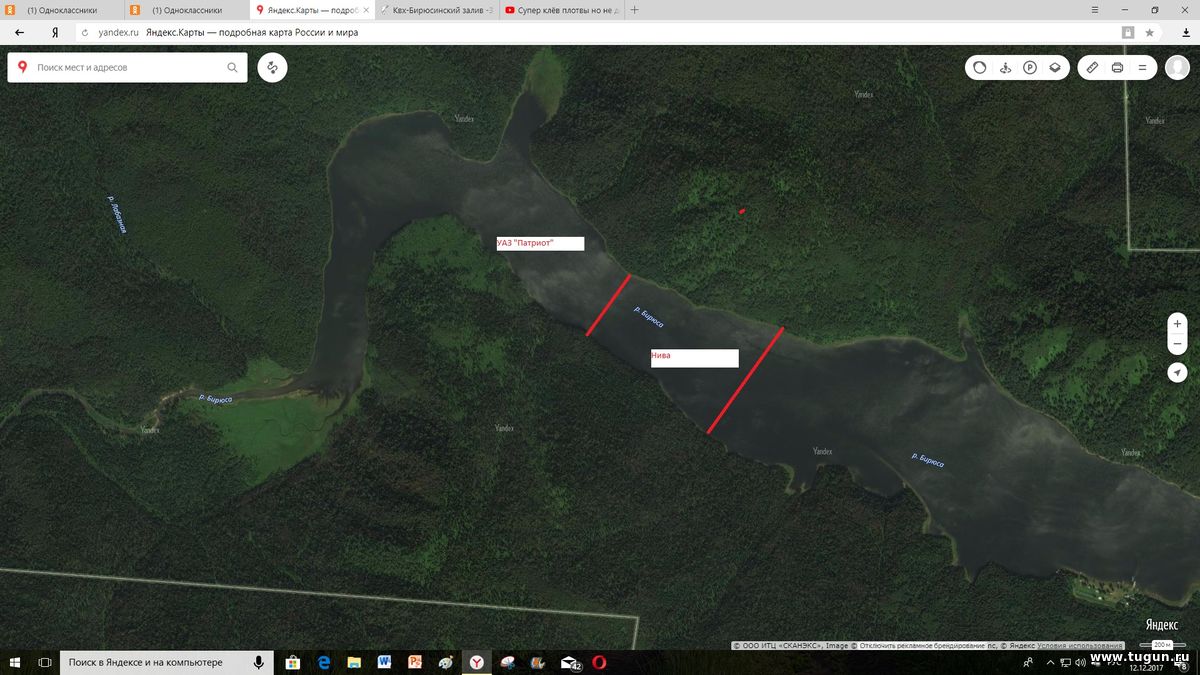
Task: Select Yandex Browser taskbar icon
Action: pos(477,662)
